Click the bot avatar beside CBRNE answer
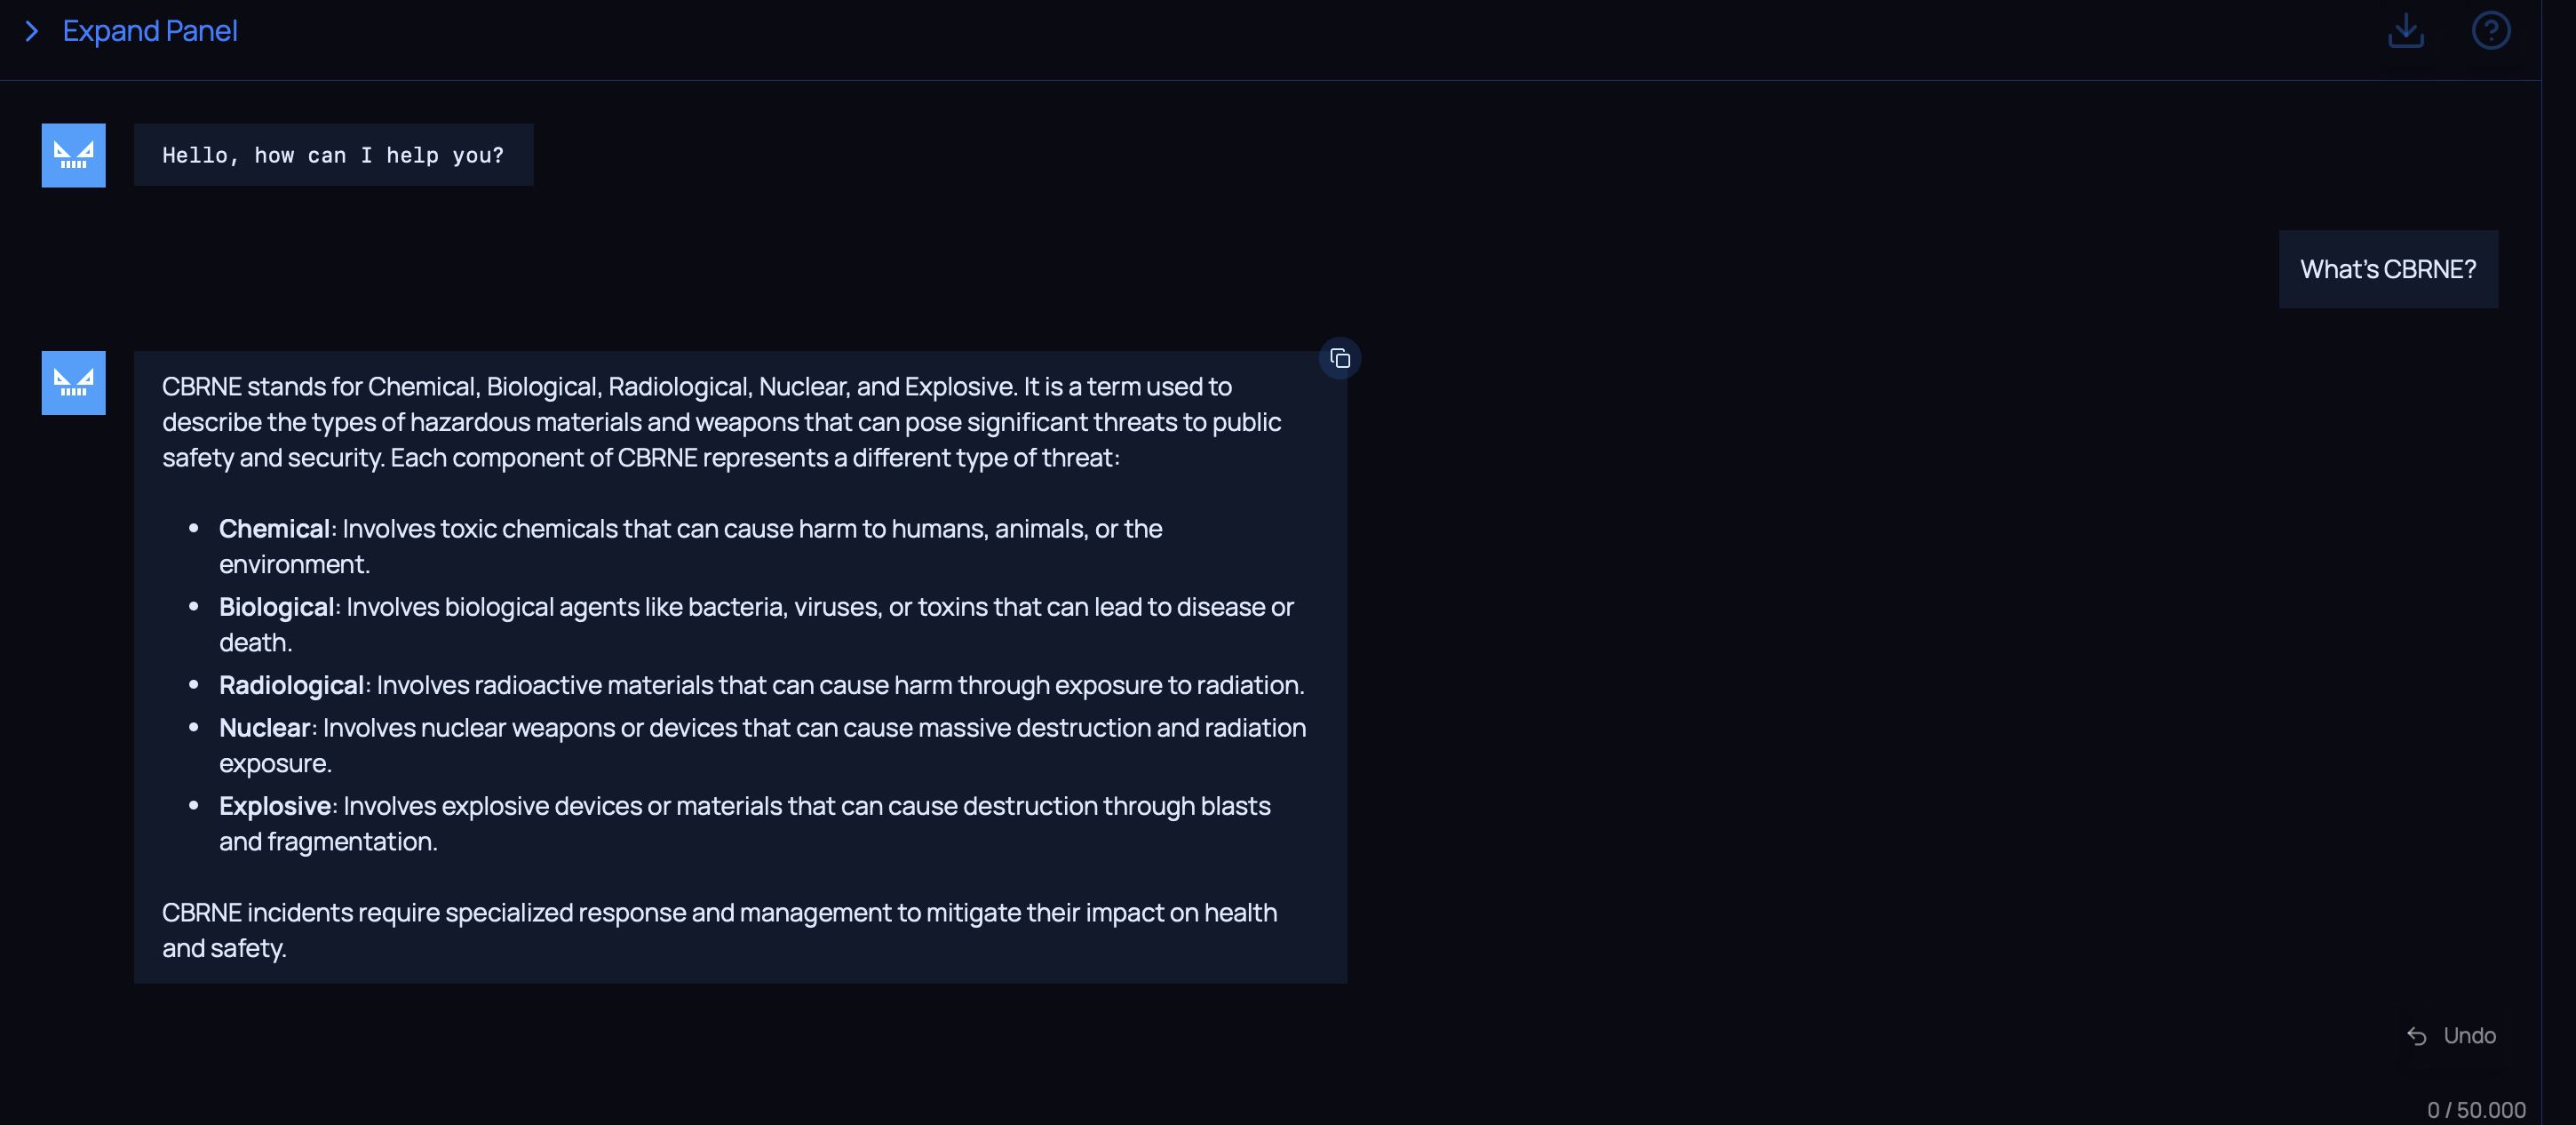2576x1125 pixels. [x=73, y=383]
